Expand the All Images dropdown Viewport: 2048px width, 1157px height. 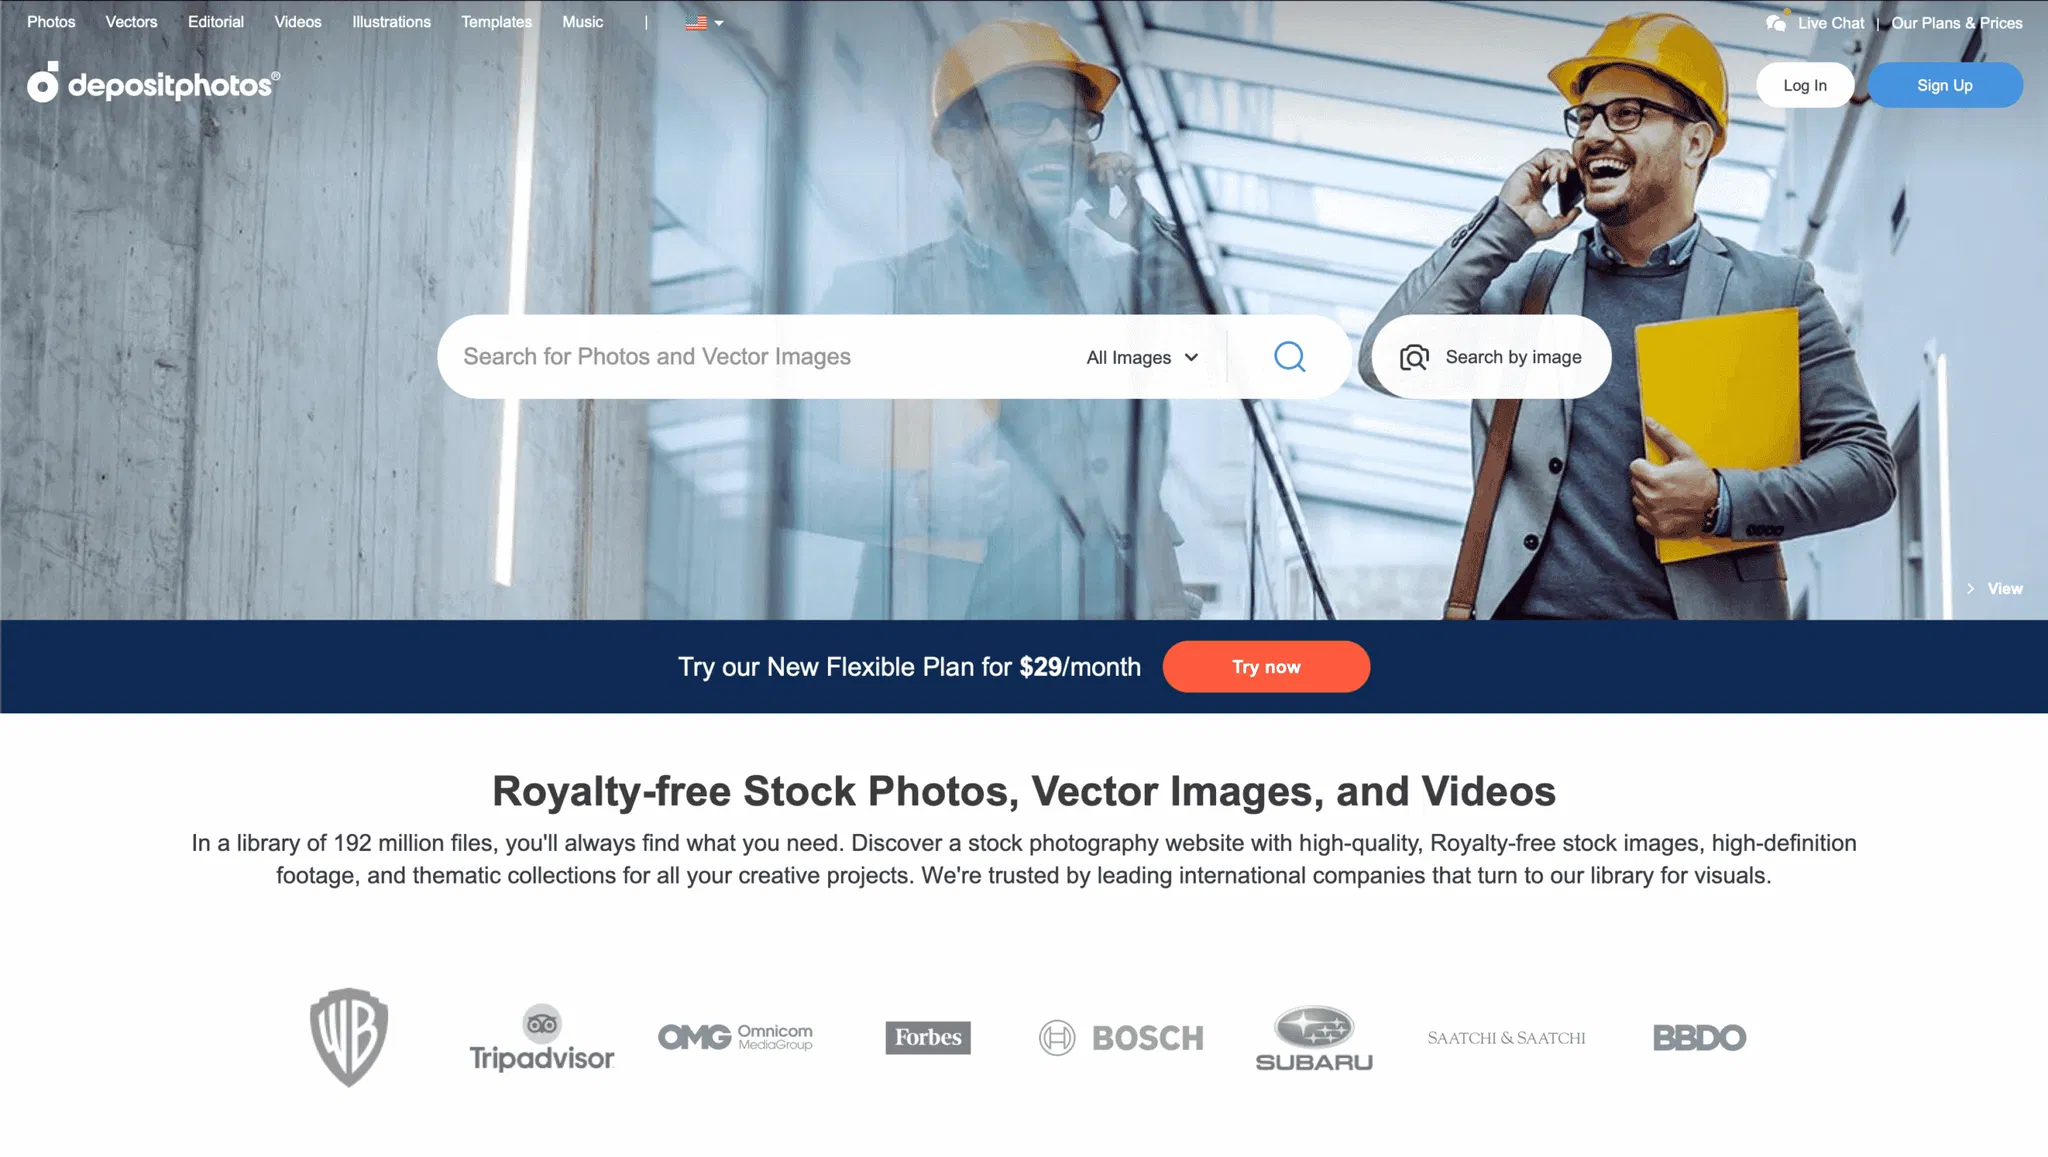click(x=1142, y=357)
